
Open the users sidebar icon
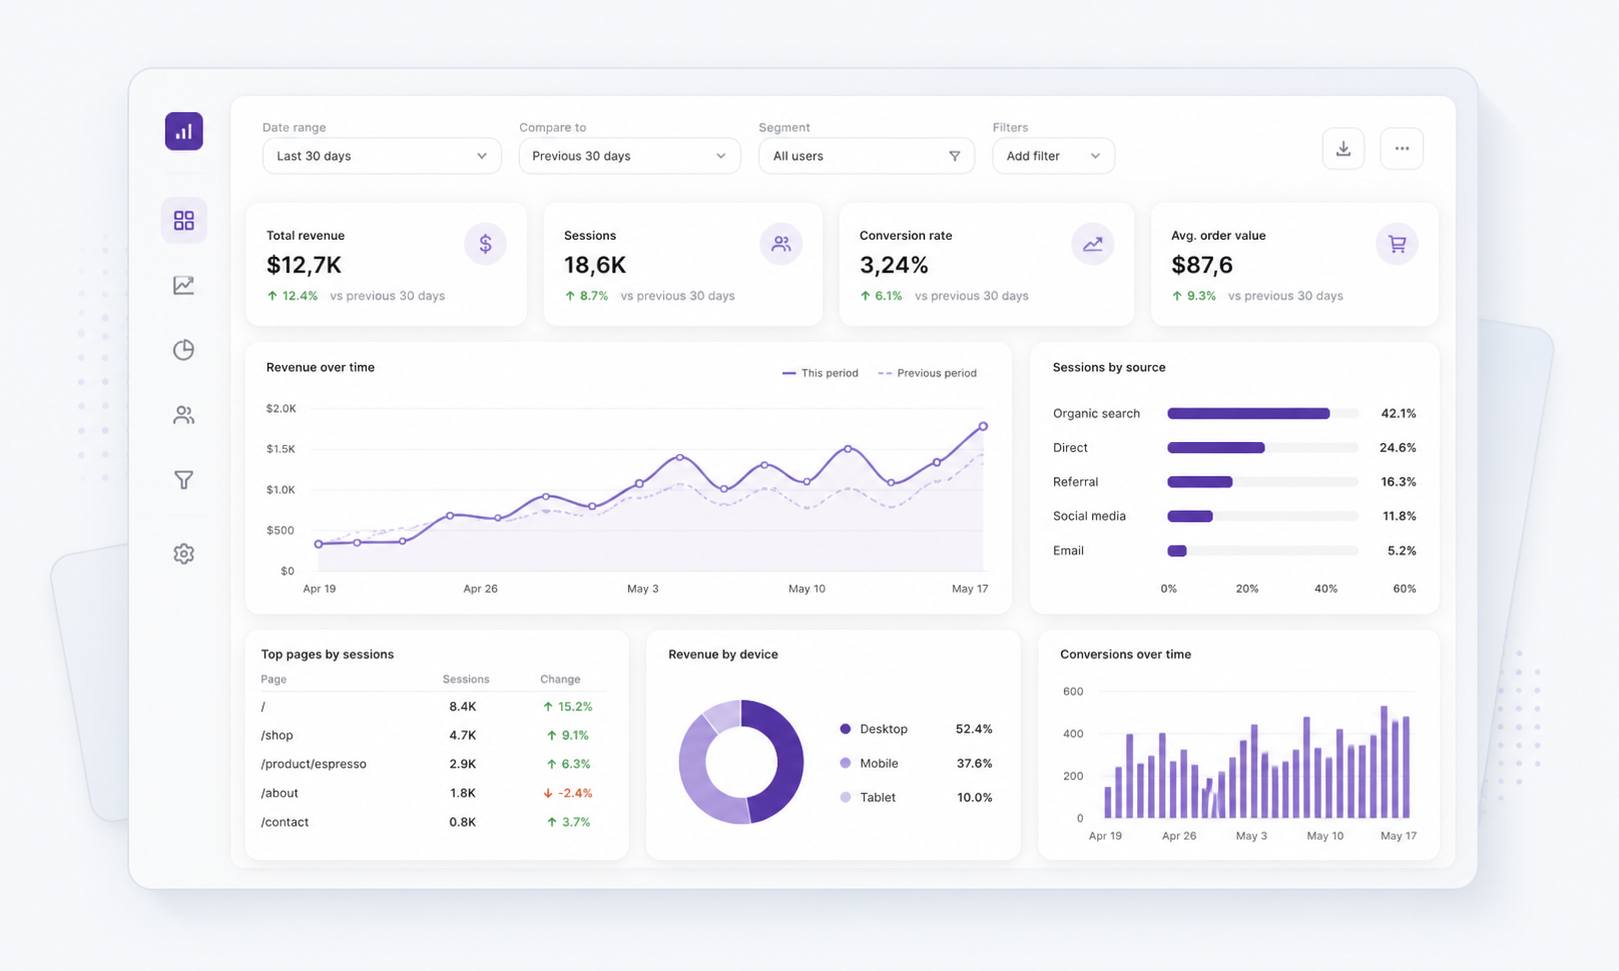(x=184, y=415)
